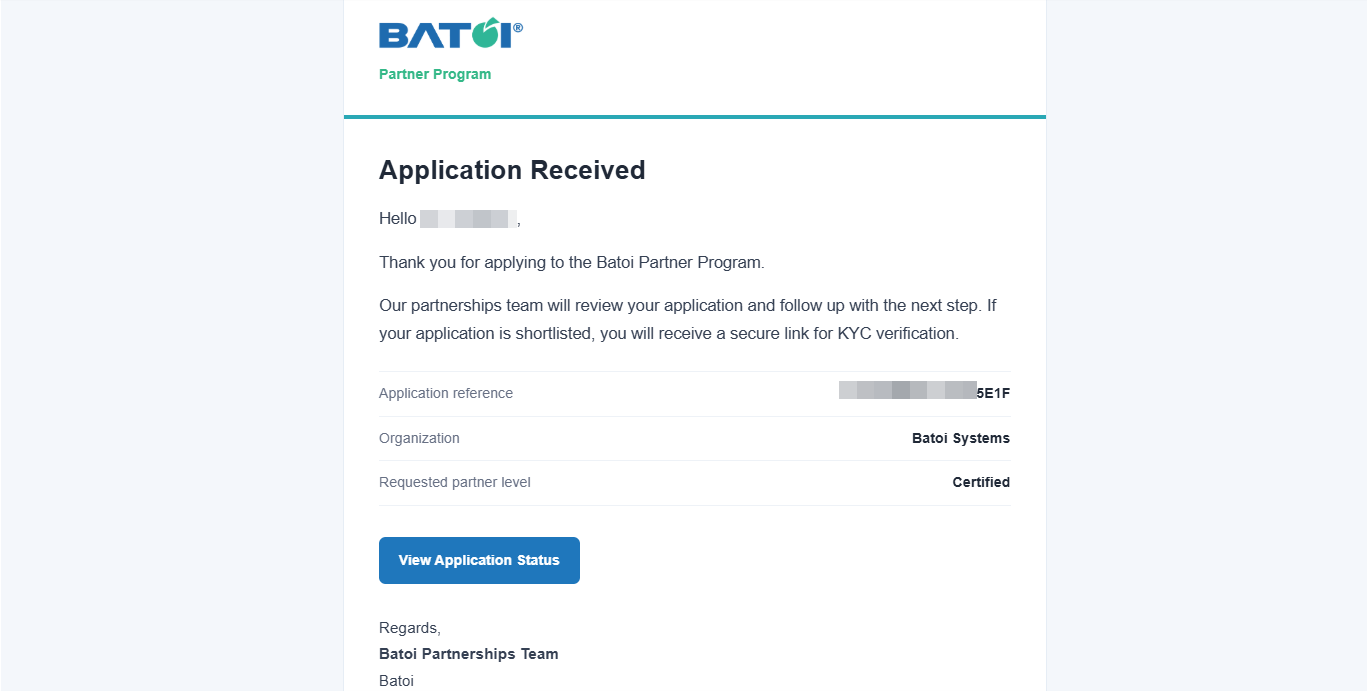Viewport: 1367px width, 691px height.
Task: Click the registered trademark symbol beside the logo
Action: [518, 28]
